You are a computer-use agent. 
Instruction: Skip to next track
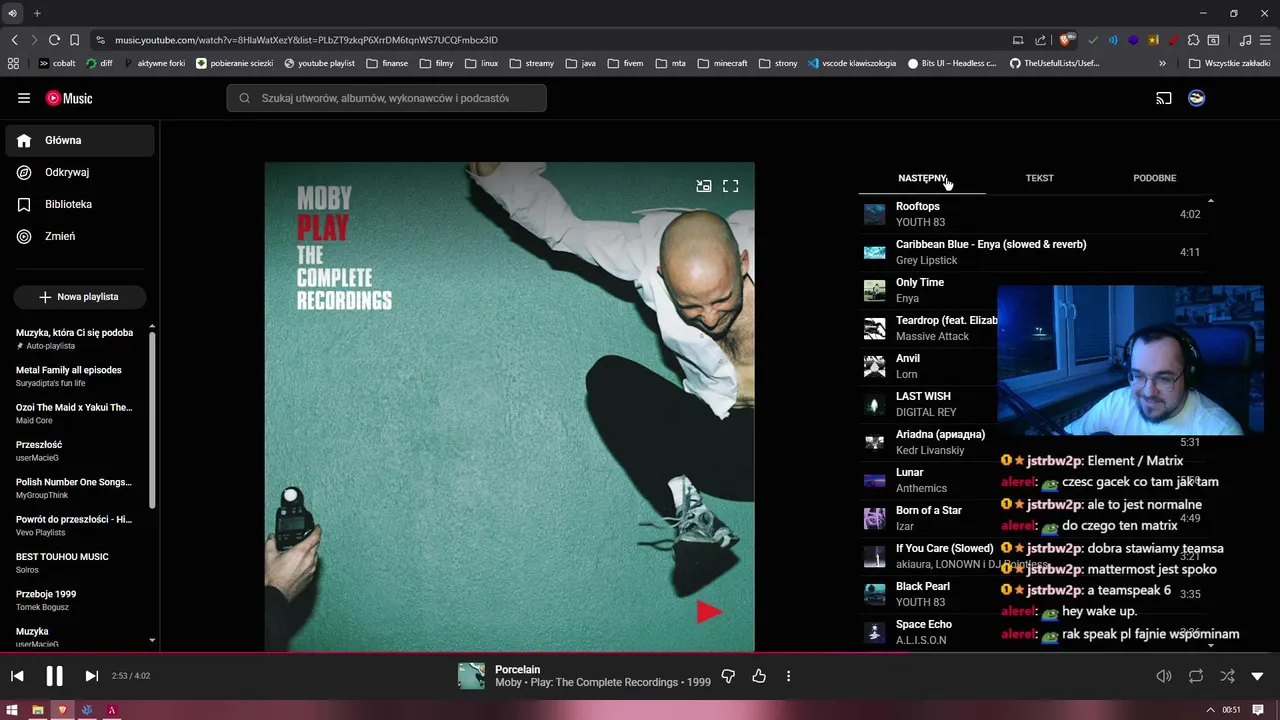point(91,676)
